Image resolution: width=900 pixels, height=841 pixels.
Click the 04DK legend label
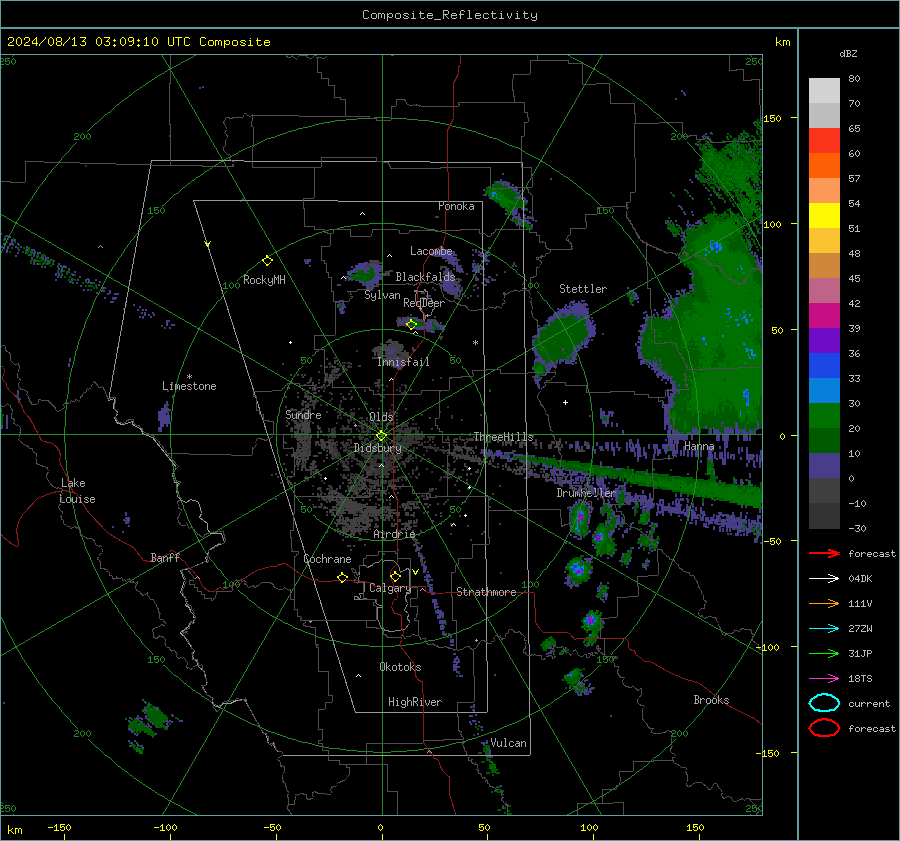pyautogui.click(x=860, y=579)
